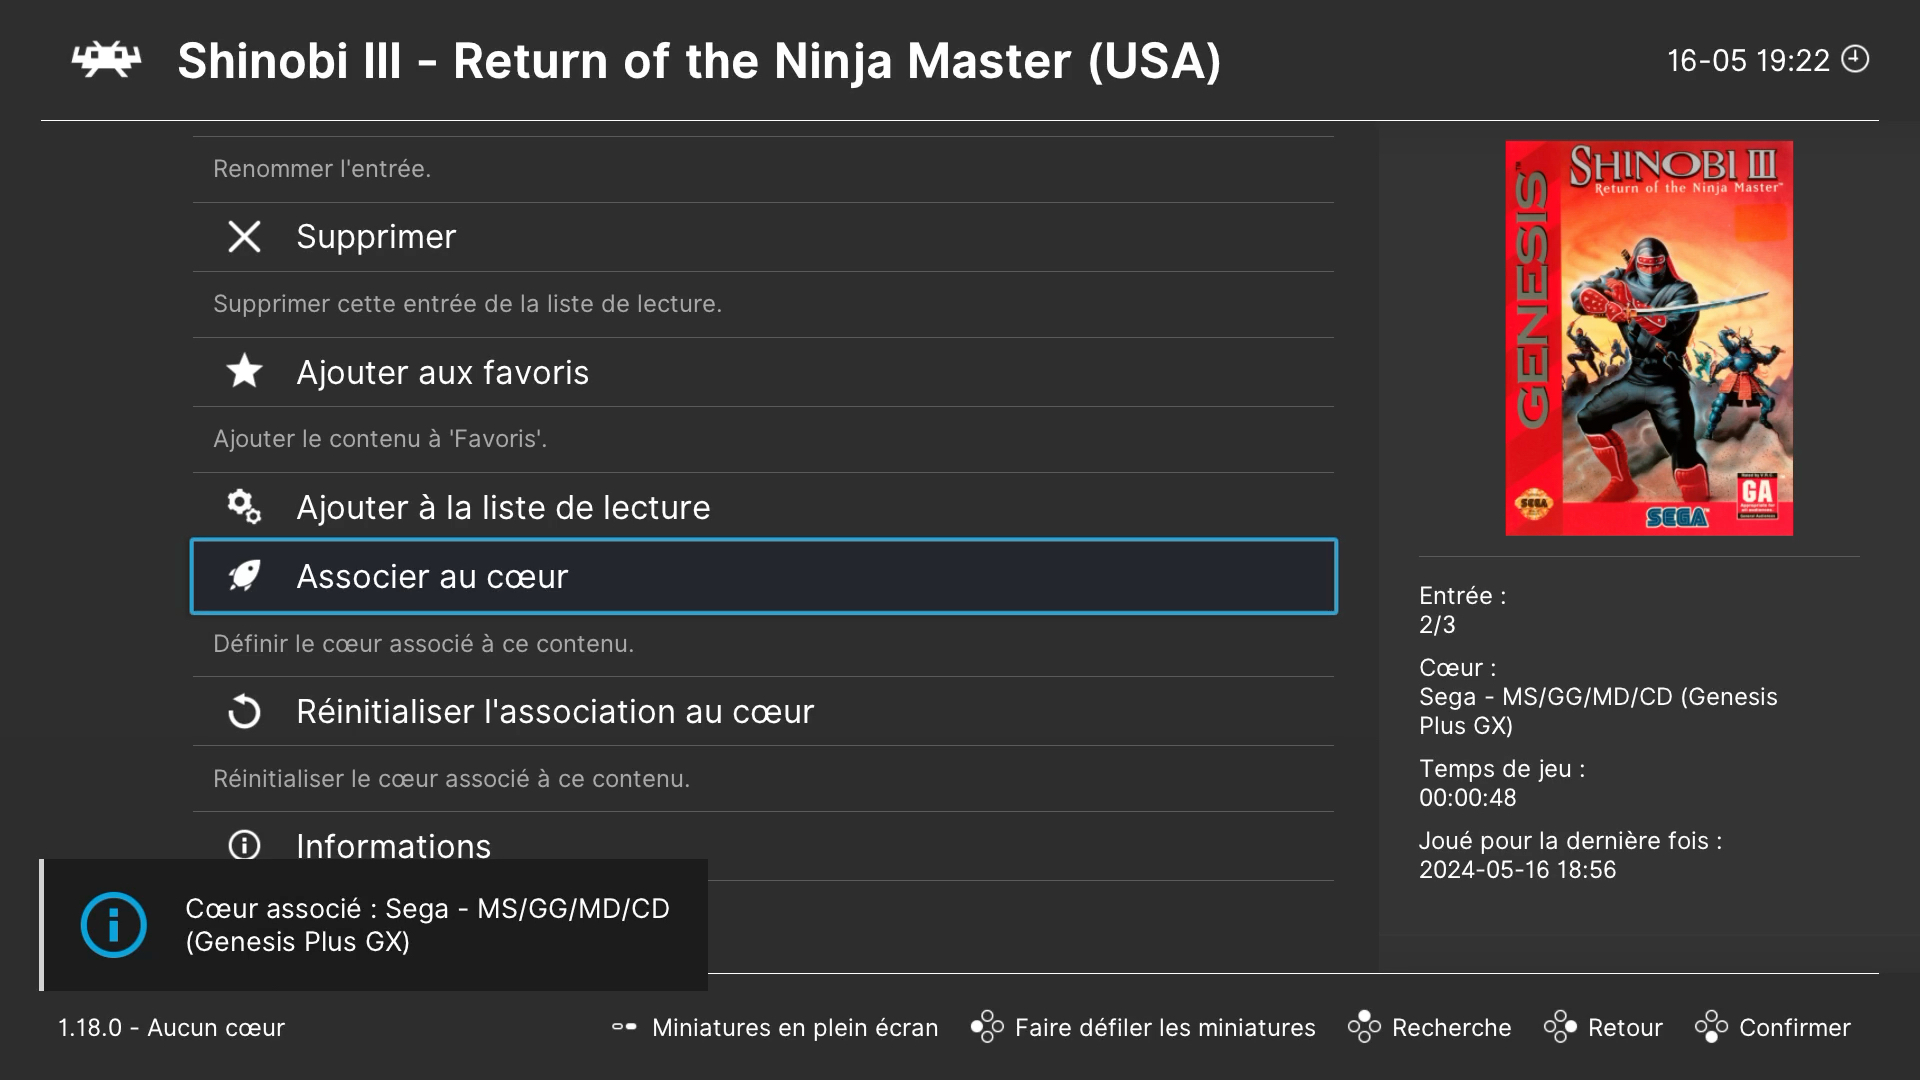Open the Informations entry
Image resolution: width=1920 pixels, height=1080 pixels.
tap(393, 846)
